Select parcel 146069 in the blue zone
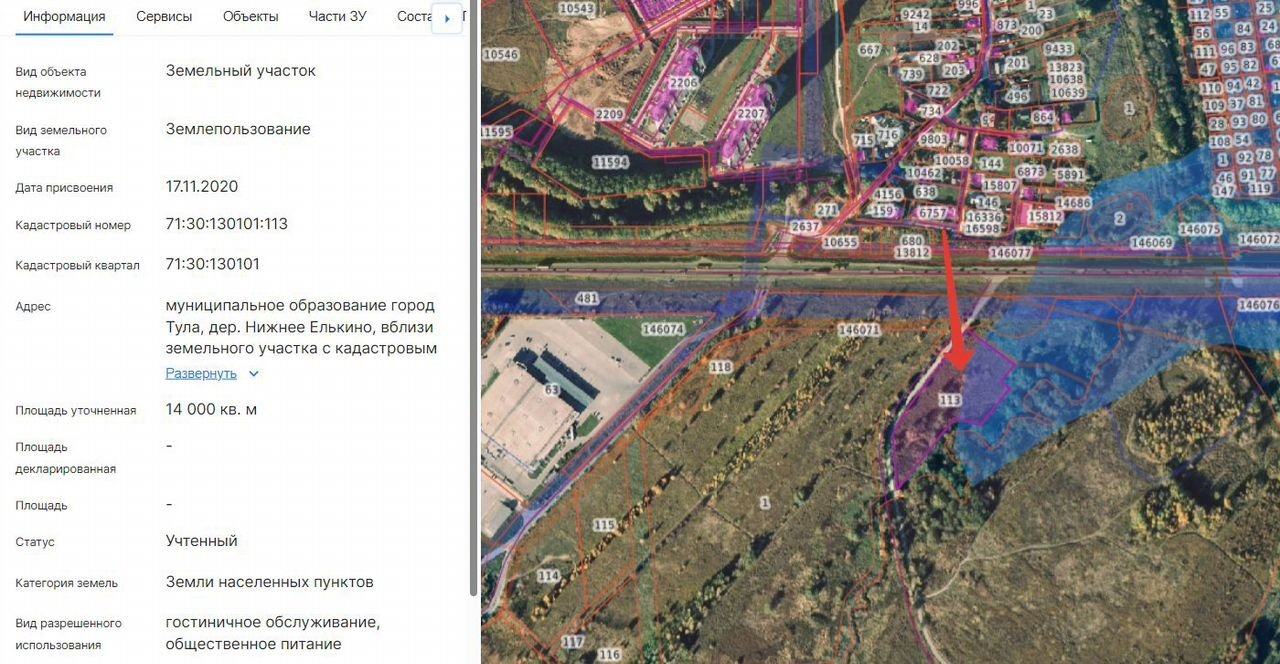Screen dimensions: 1280x664 click(x=1151, y=243)
